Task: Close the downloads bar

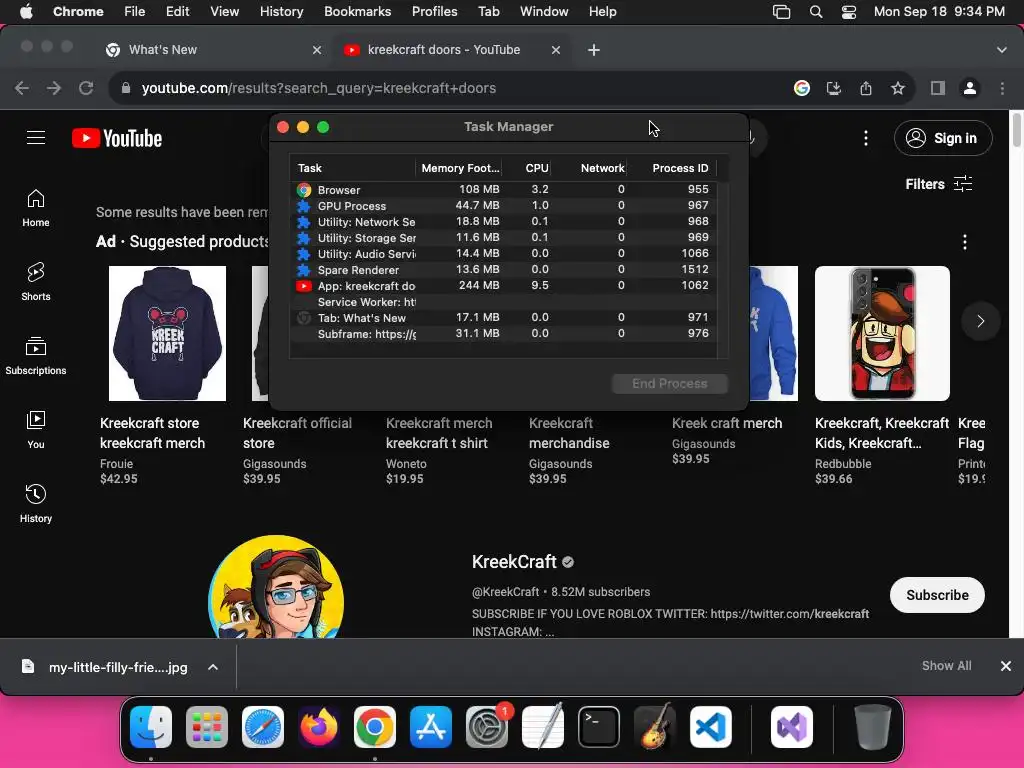Action: pyautogui.click(x=1006, y=665)
